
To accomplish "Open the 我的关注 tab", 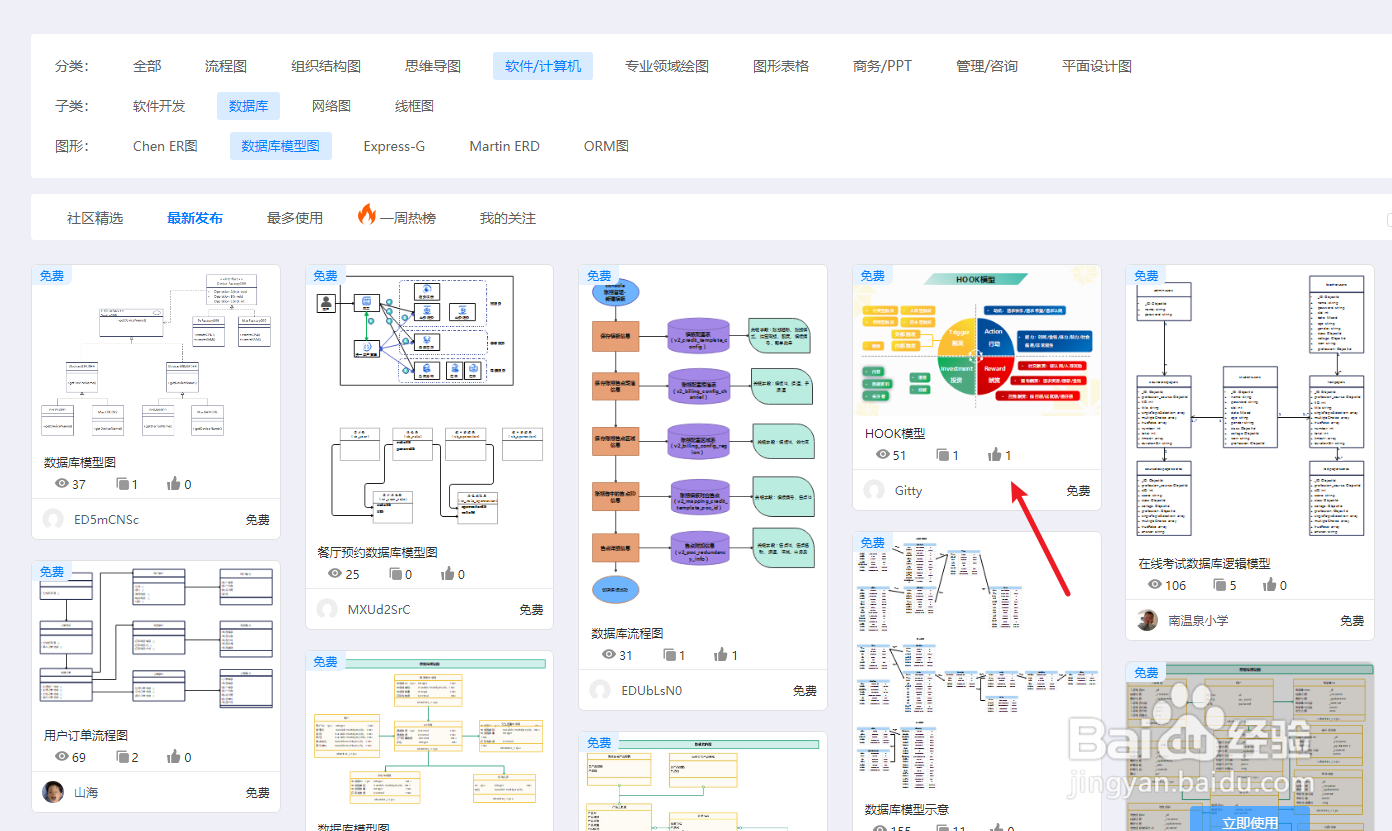I will click(507, 217).
